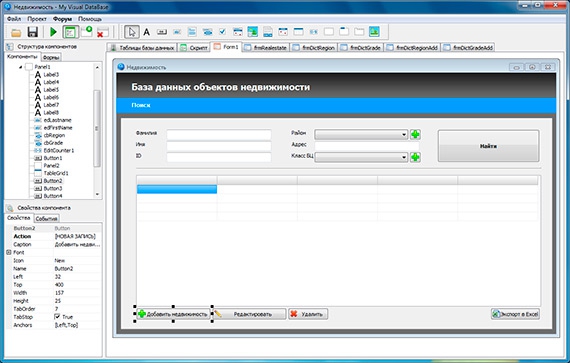Pick the GroupBox component in the palette
Screen dimensions: 570x363
[359, 32]
